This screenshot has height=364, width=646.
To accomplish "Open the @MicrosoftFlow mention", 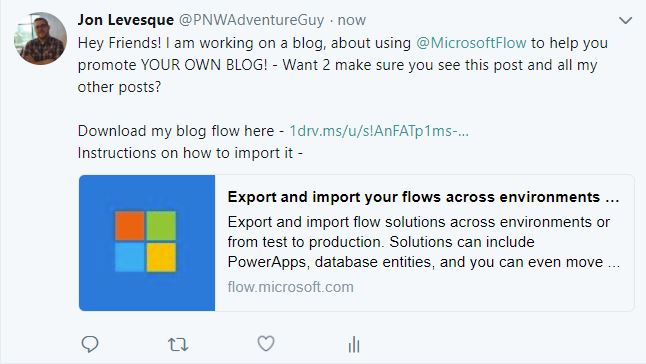I will (471, 43).
